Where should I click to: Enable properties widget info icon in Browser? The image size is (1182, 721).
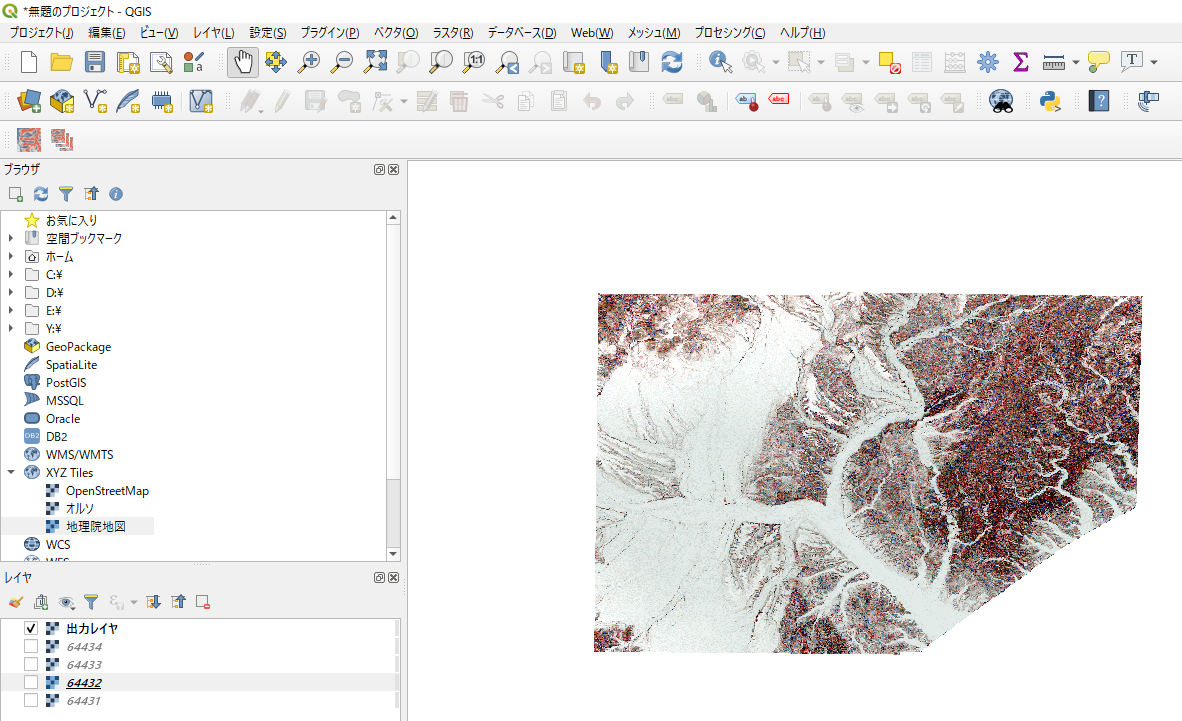[x=115, y=195]
